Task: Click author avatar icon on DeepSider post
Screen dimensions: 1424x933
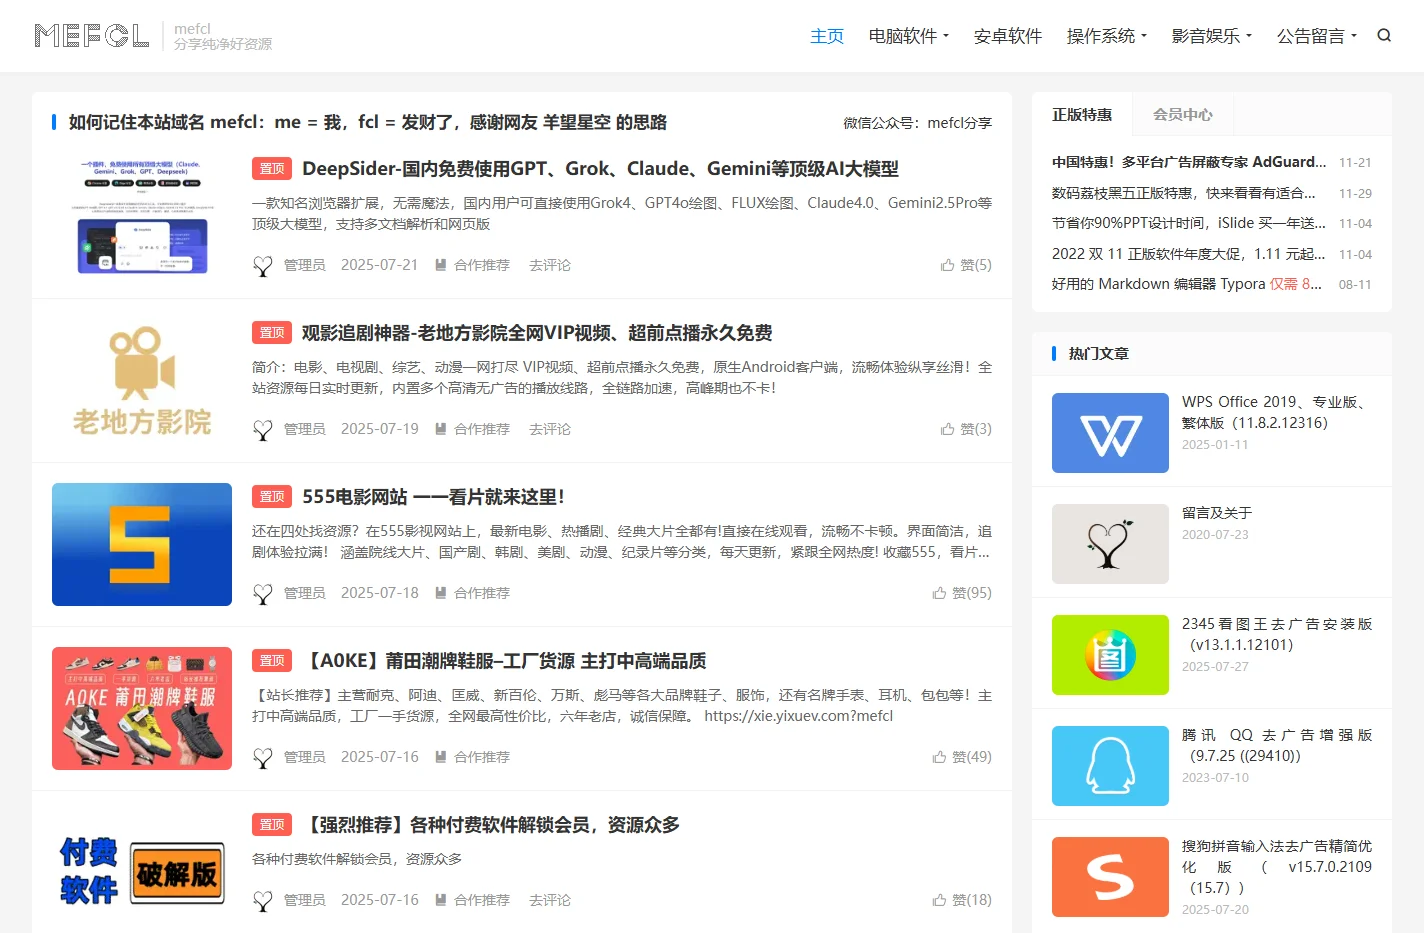Action: (263, 266)
